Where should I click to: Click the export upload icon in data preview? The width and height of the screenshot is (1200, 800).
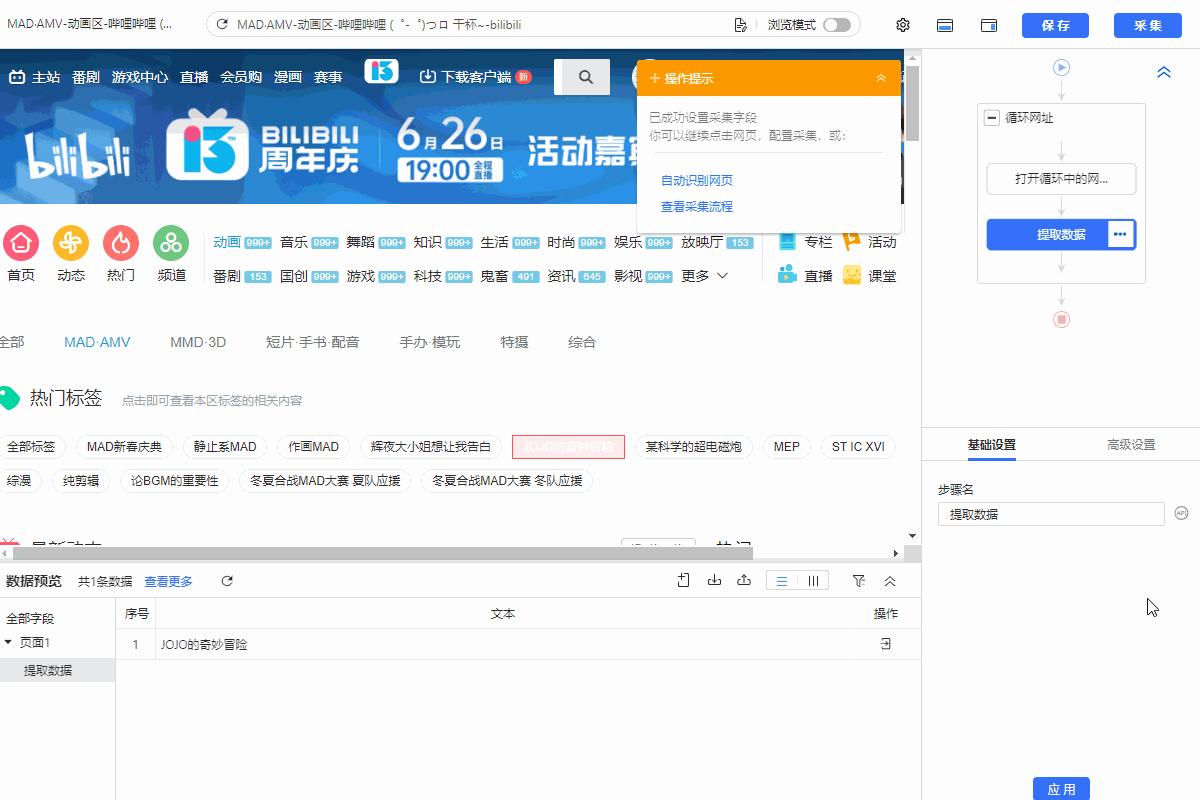(744, 580)
